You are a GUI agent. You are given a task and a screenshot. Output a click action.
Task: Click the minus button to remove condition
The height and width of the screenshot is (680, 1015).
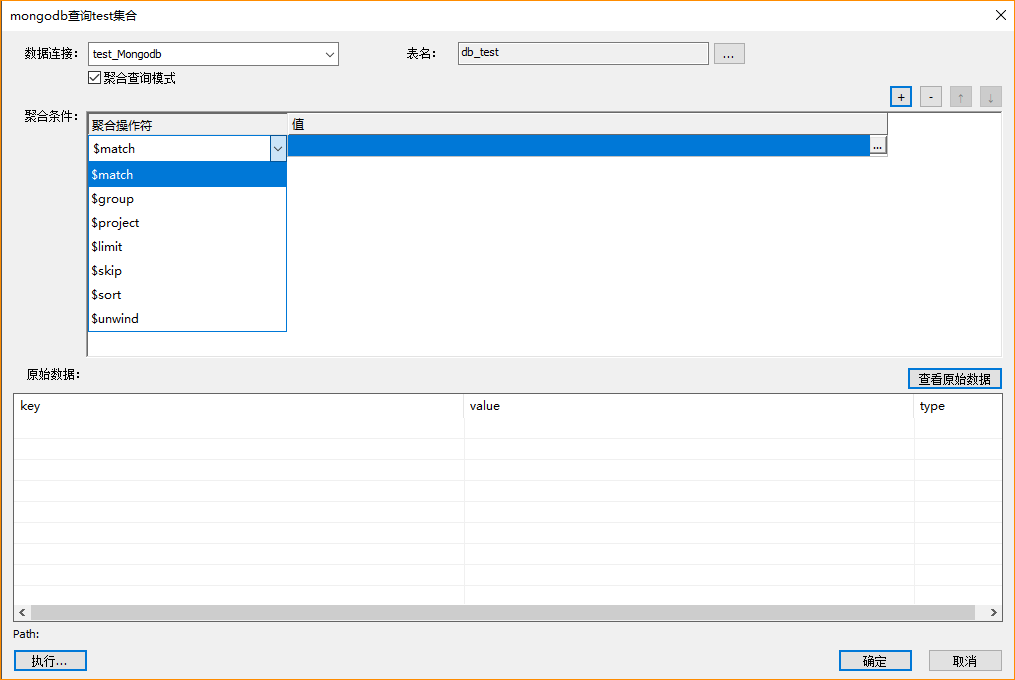coord(930,97)
